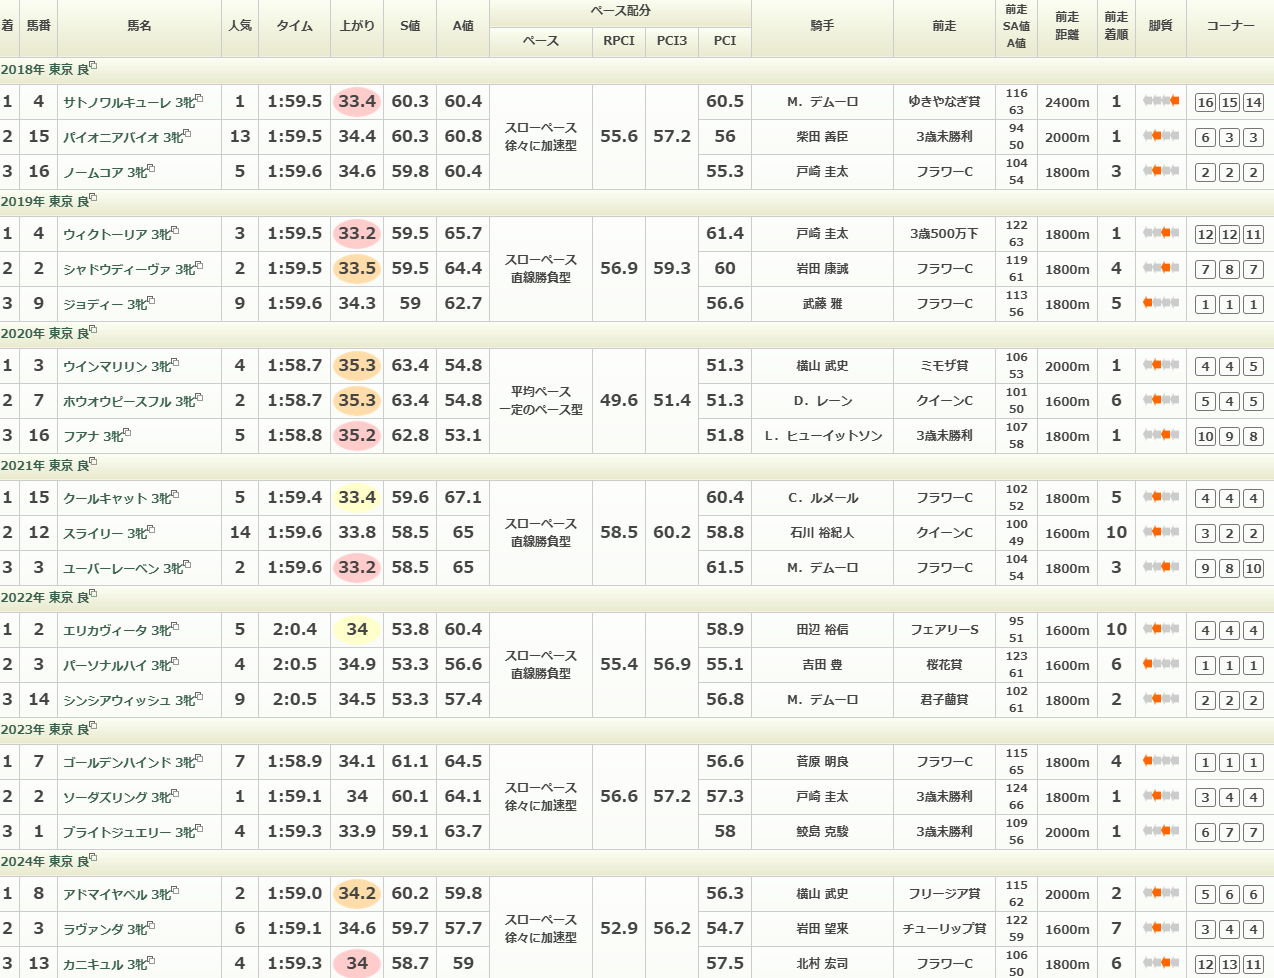Click the pink-highlighted 33.2 in ウィクトーリア row
Image resolution: width=1274 pixels, height=978 pixels.
pos(357,233)
